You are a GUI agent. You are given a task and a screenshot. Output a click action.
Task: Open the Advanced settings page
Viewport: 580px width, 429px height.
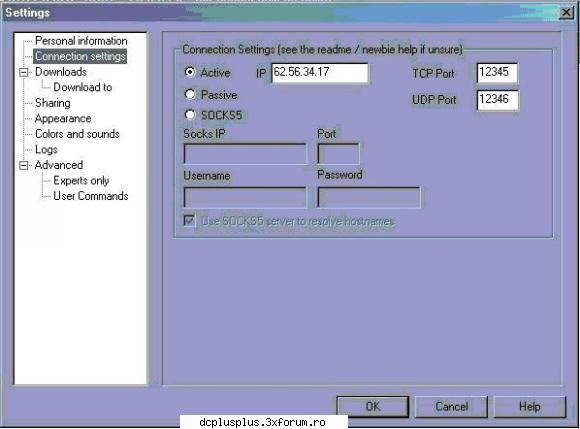click(59, 165)
